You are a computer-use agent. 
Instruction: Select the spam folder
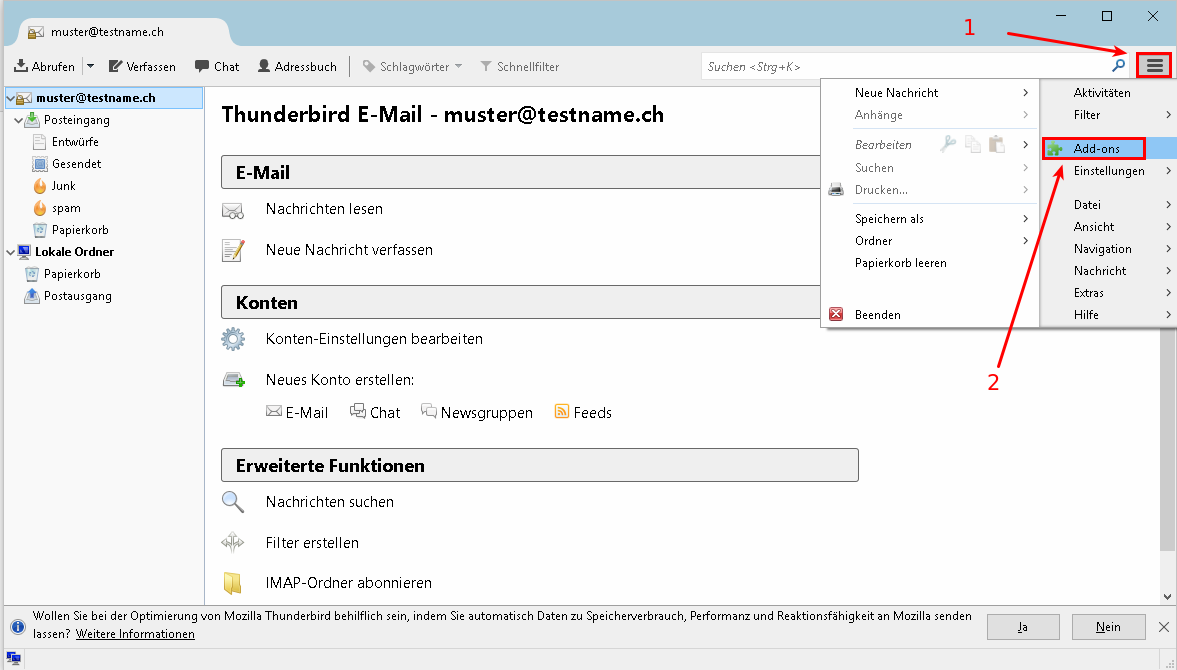[x=66, y=208]
